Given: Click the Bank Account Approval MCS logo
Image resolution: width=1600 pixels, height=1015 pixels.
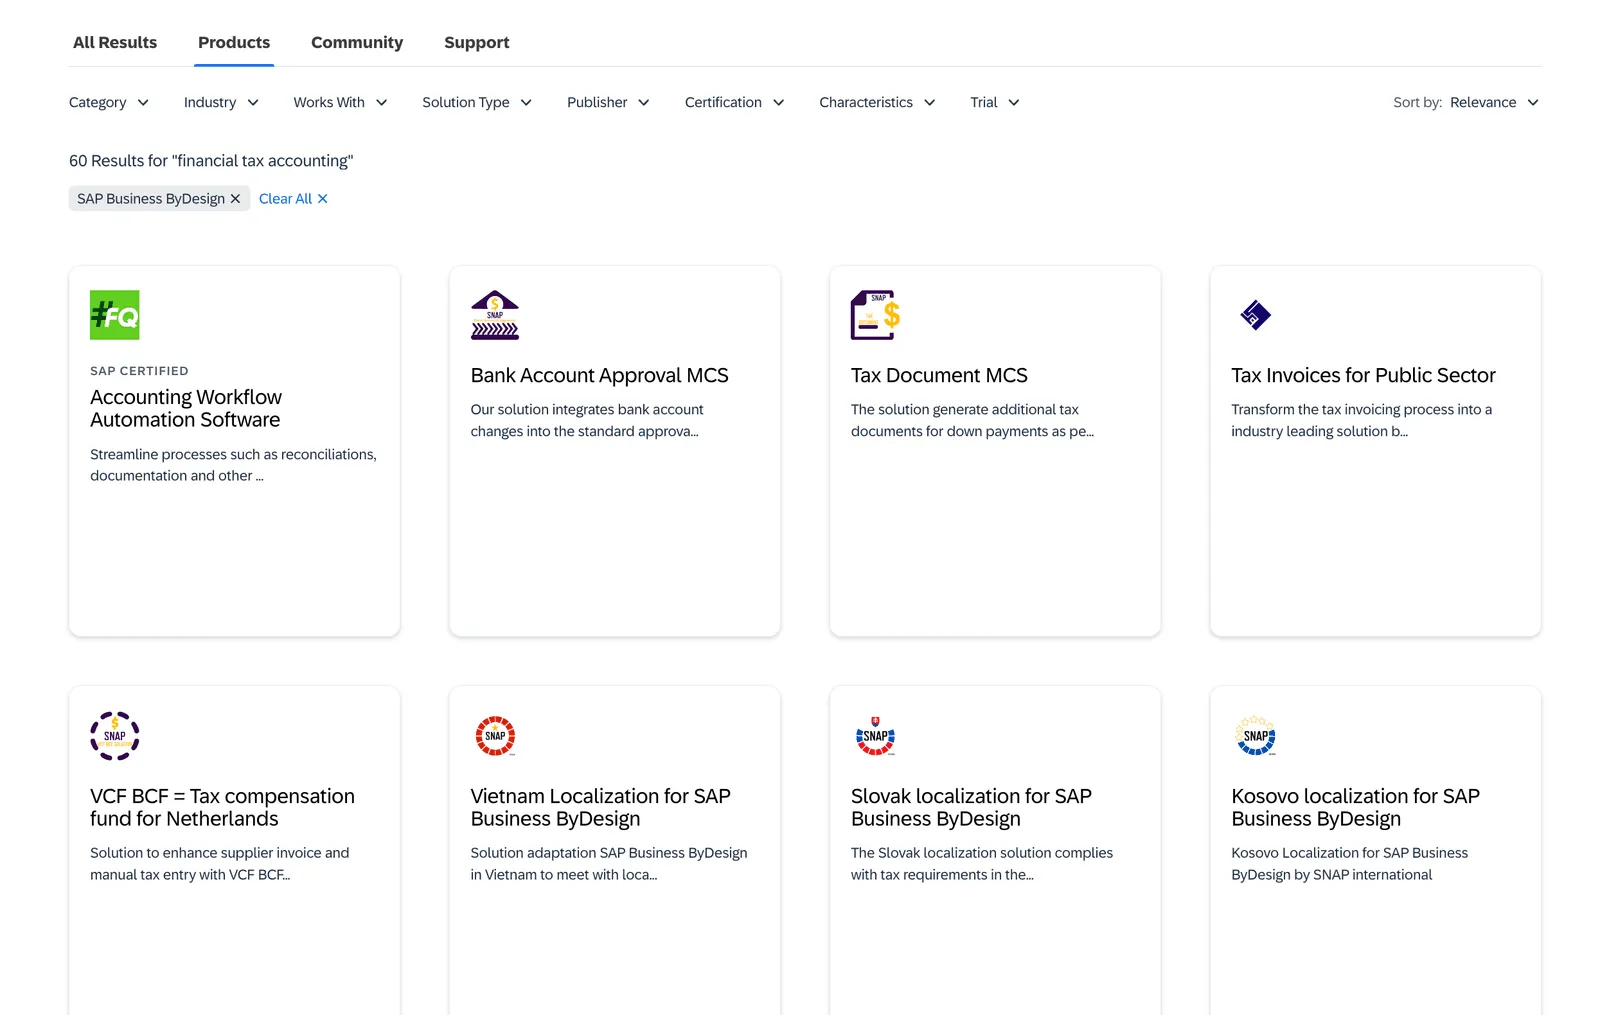Looking at the screenshot, I should tap(495, 315).
